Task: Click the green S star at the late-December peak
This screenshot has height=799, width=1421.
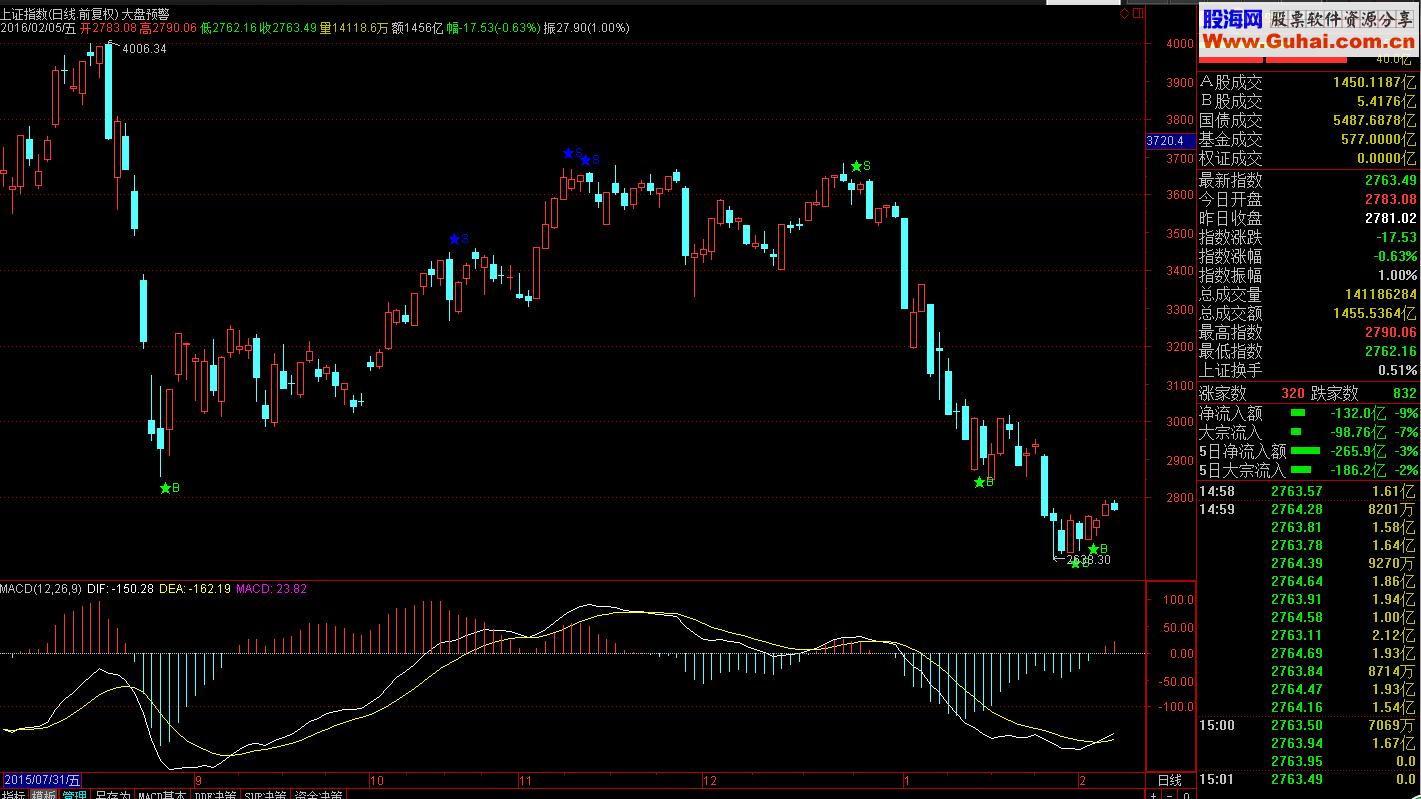Action: 856,166
